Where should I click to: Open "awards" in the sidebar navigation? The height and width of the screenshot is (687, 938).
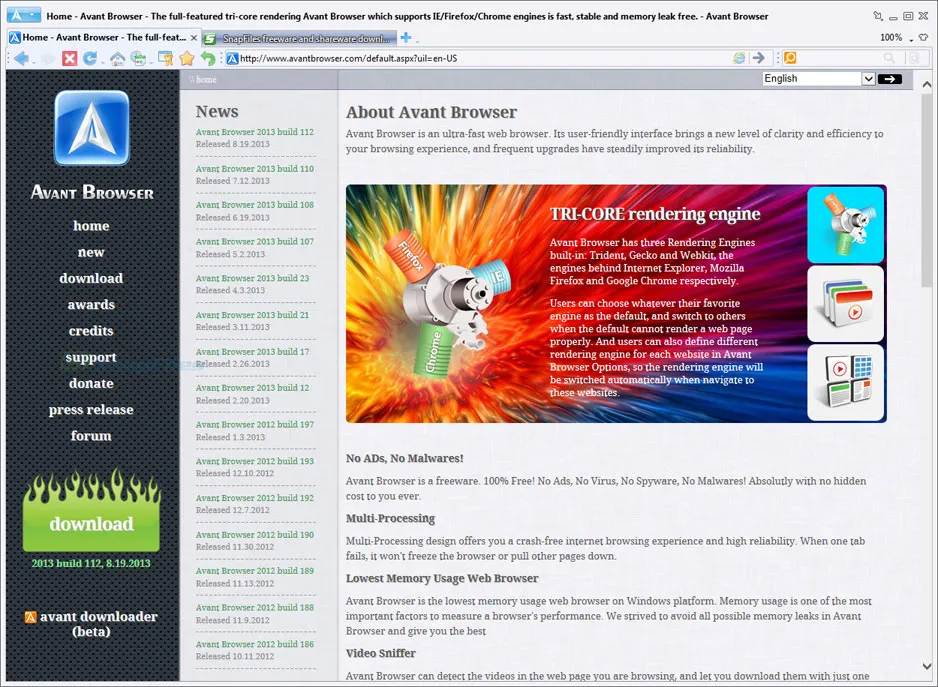click(91, 305)
